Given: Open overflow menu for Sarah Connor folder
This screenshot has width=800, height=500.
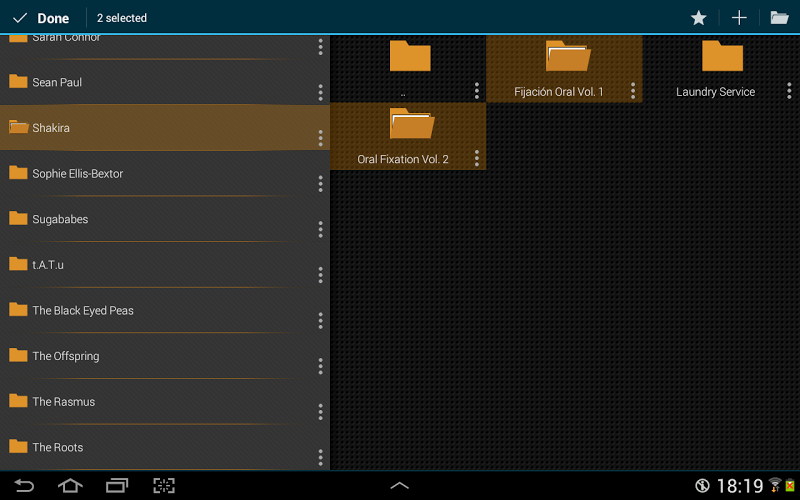Looking at the screenshot, I should (x=320, y=46).
